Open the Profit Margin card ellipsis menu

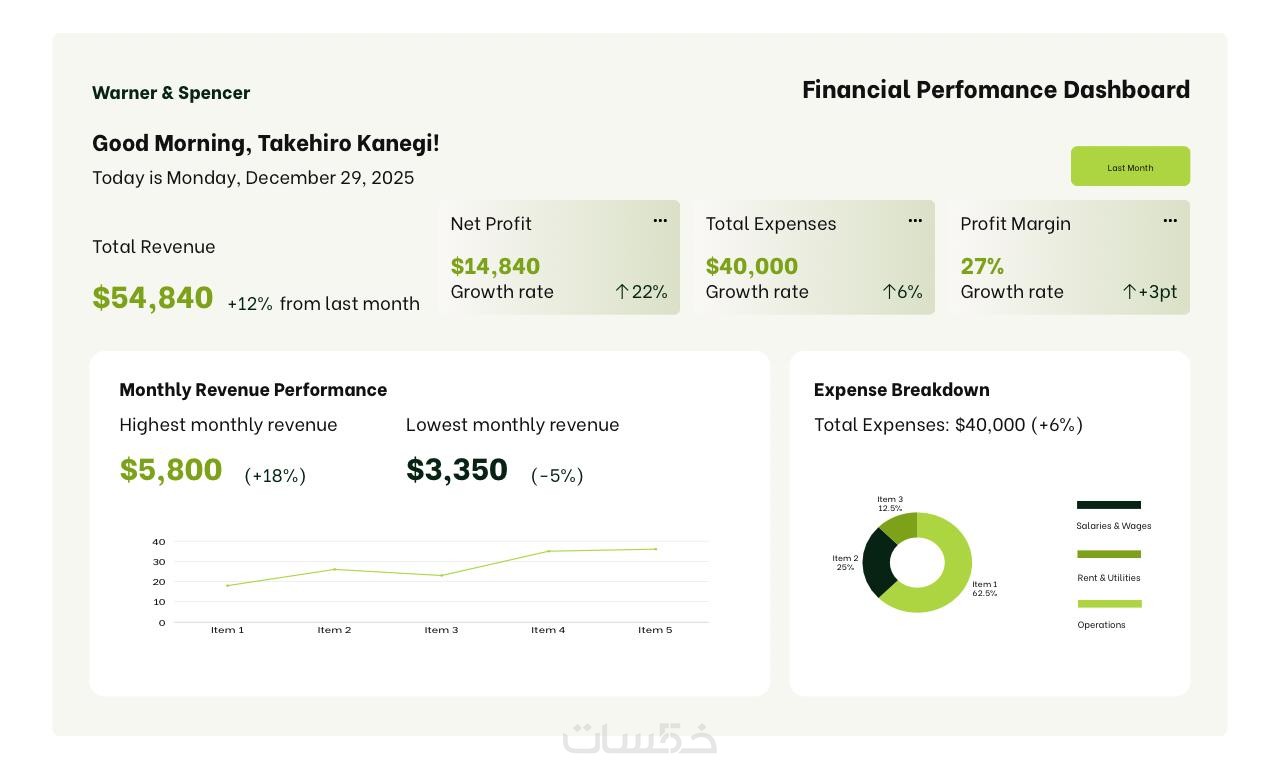1170,221
